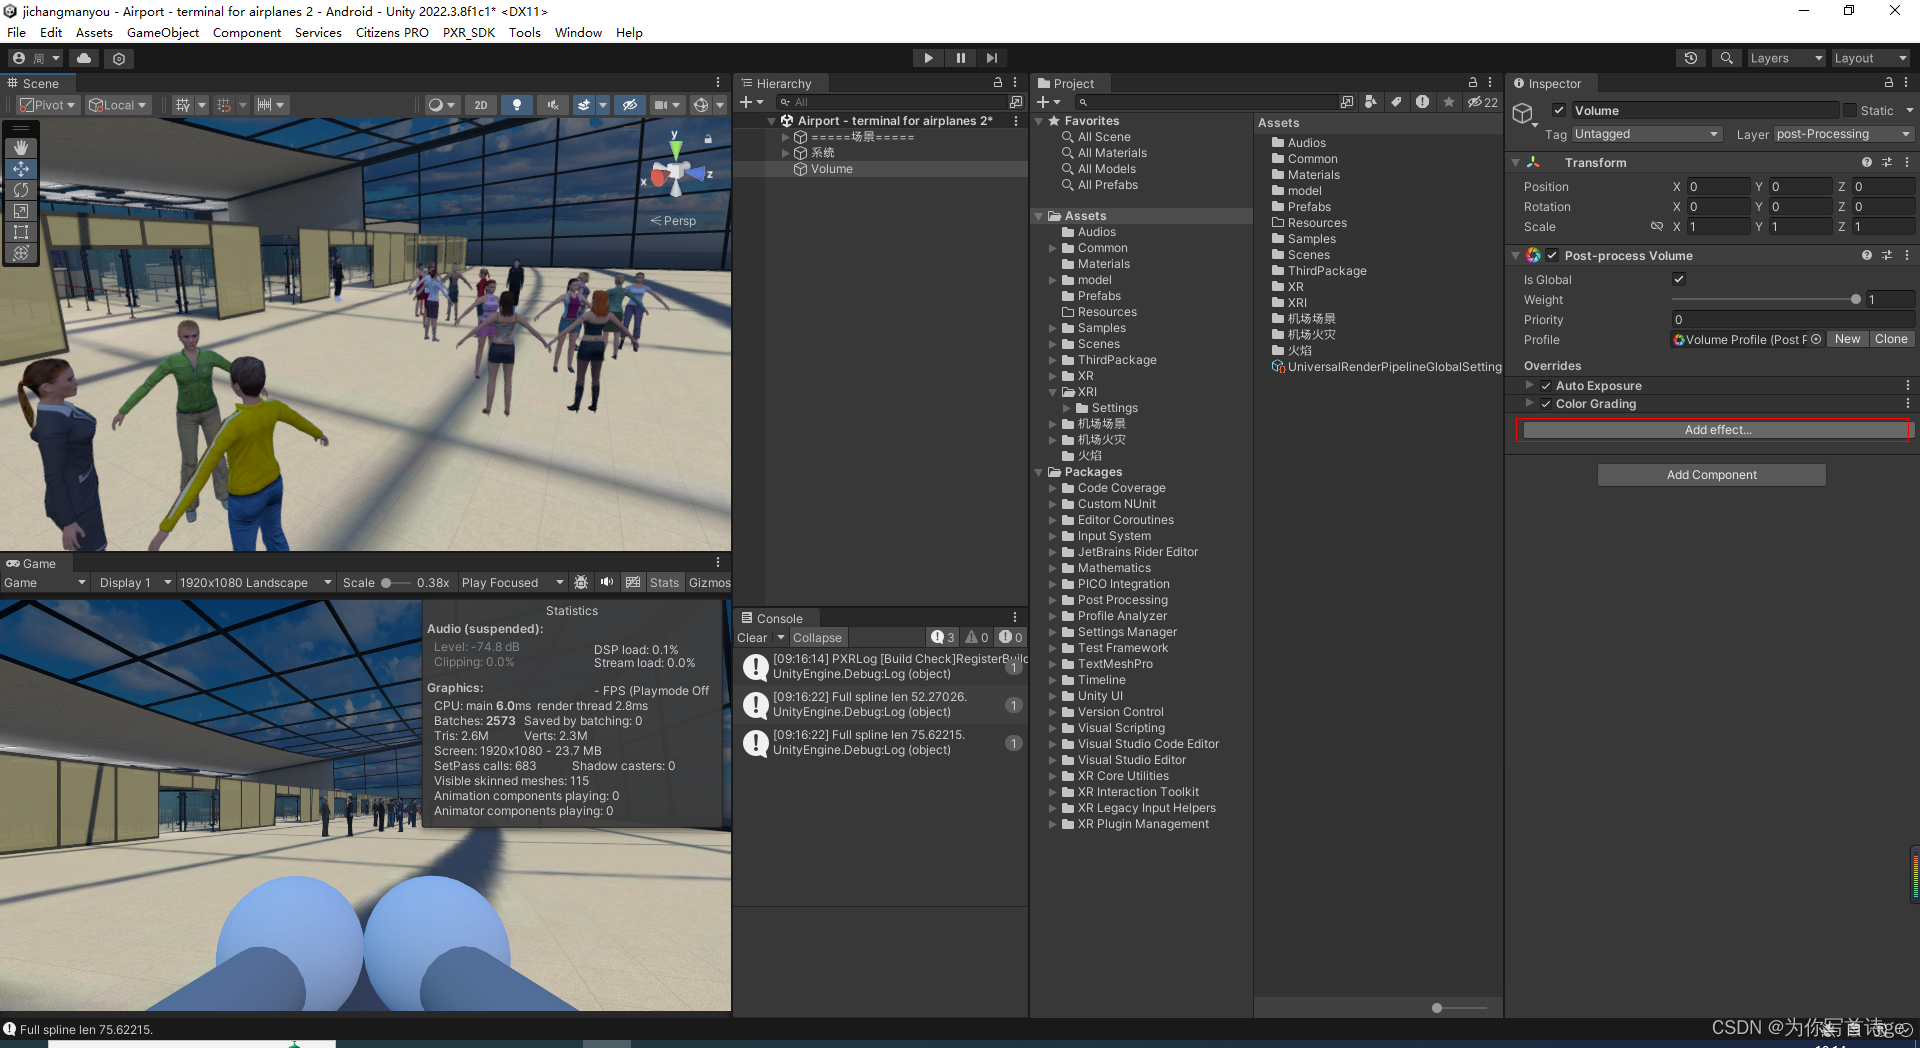The width and height of the screenshot is (1920, 1048).
Task: Disable the Color Grading override checkbox
Action: [1545, 404]
